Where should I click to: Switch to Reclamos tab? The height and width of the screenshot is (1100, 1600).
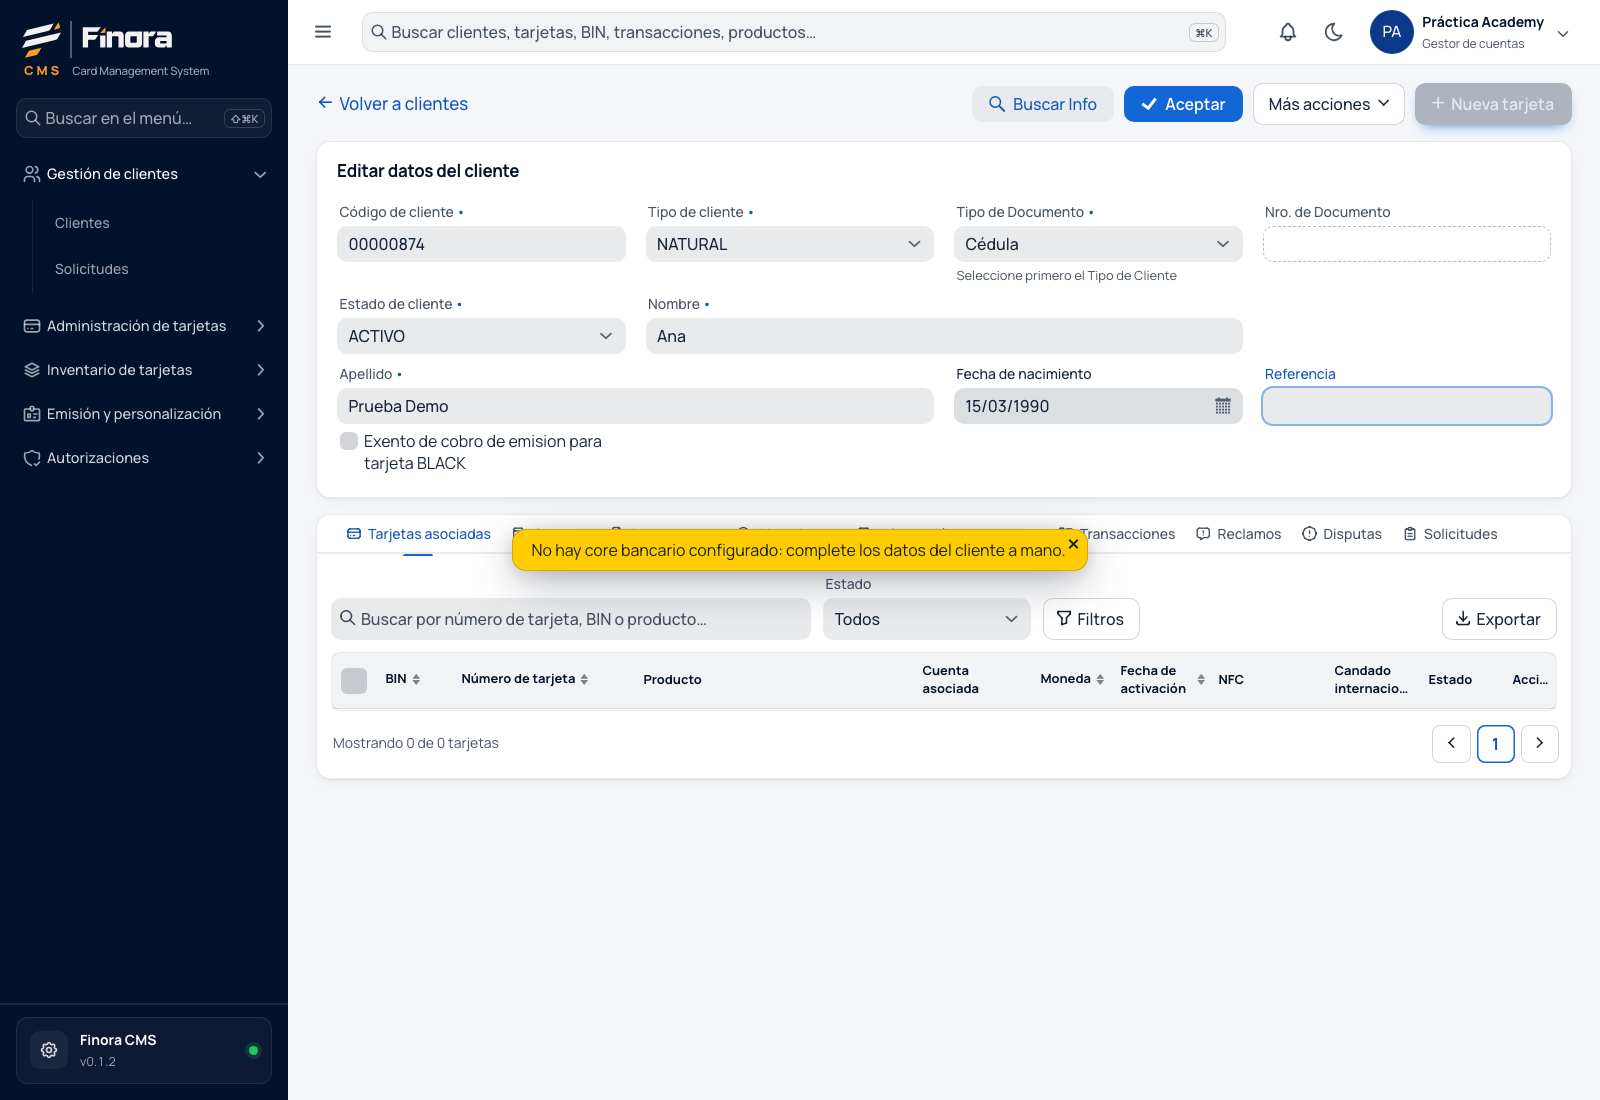tap(1238, 534)
